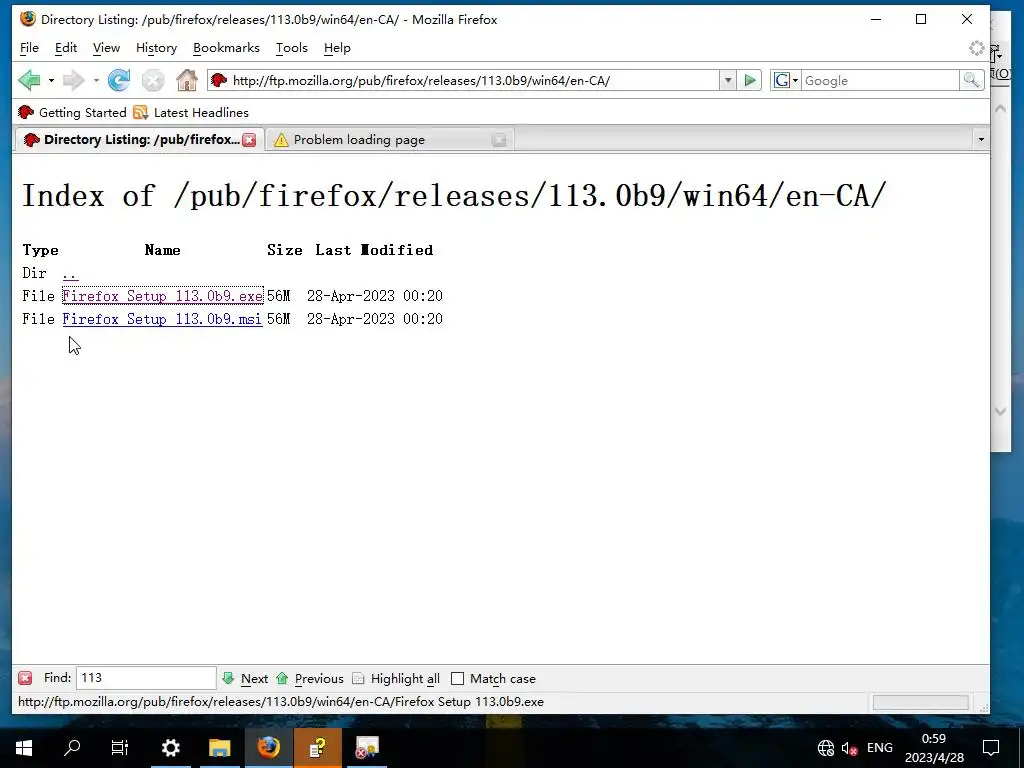Click the Firefox logo in title bar
The image size is (1024, 768).
(28, 19)
